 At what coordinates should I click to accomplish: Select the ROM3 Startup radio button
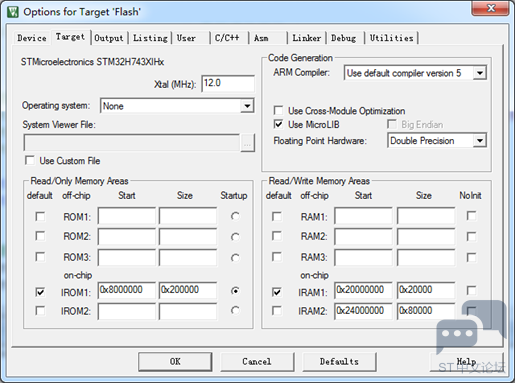click(235, 258)
